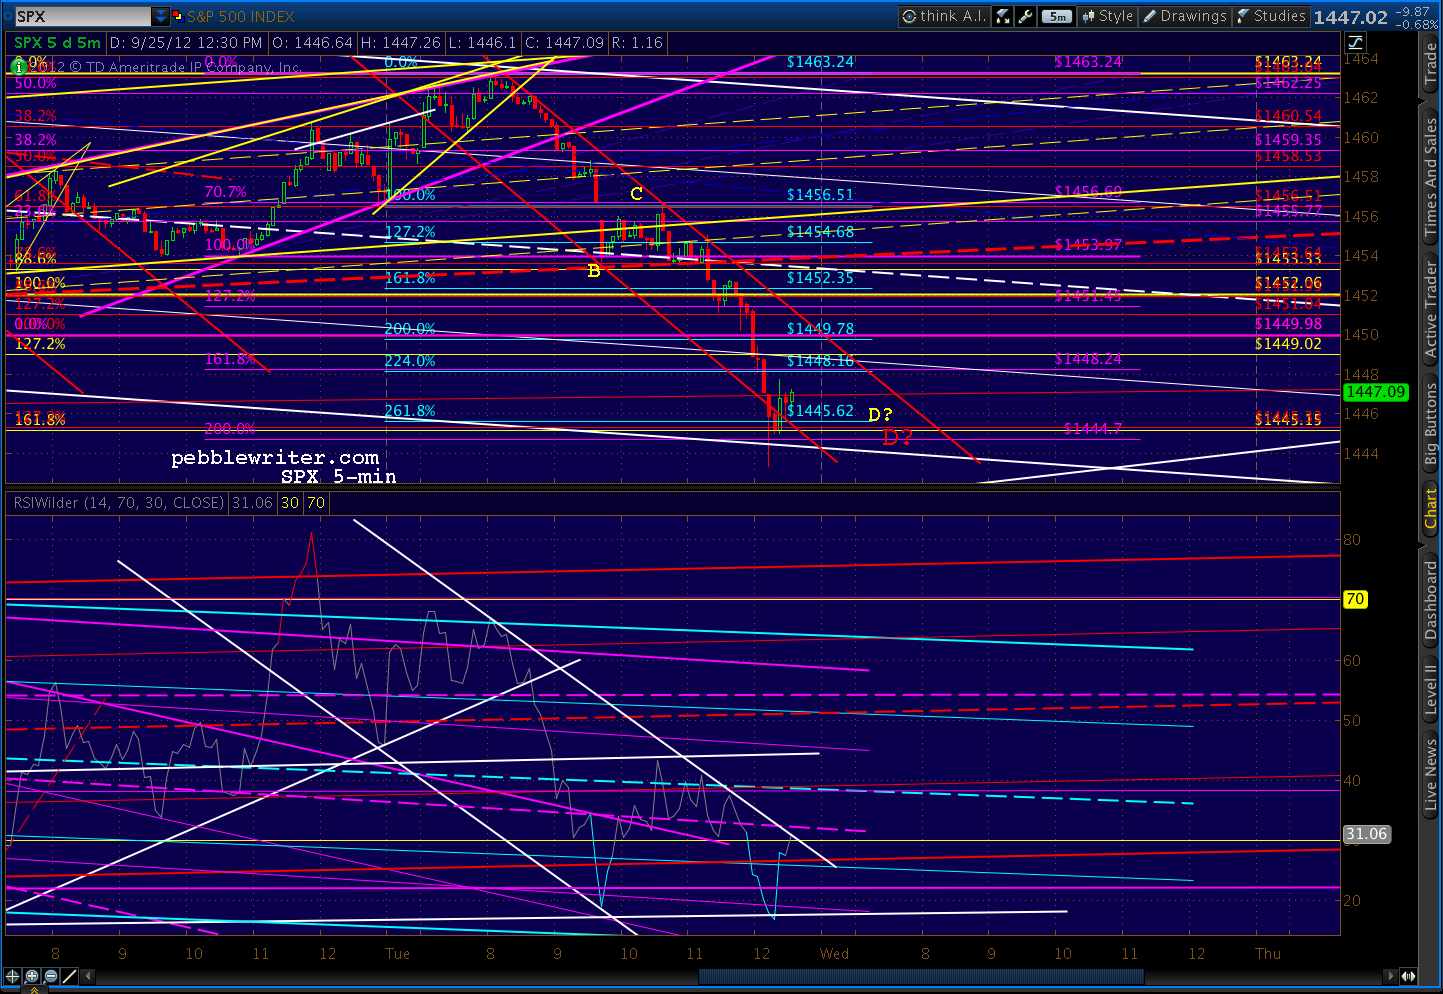The height and width of the screenshot is (994, 1443).
Task: Click the color-link squares icon near SPX
Action: [x=178, y=17]
